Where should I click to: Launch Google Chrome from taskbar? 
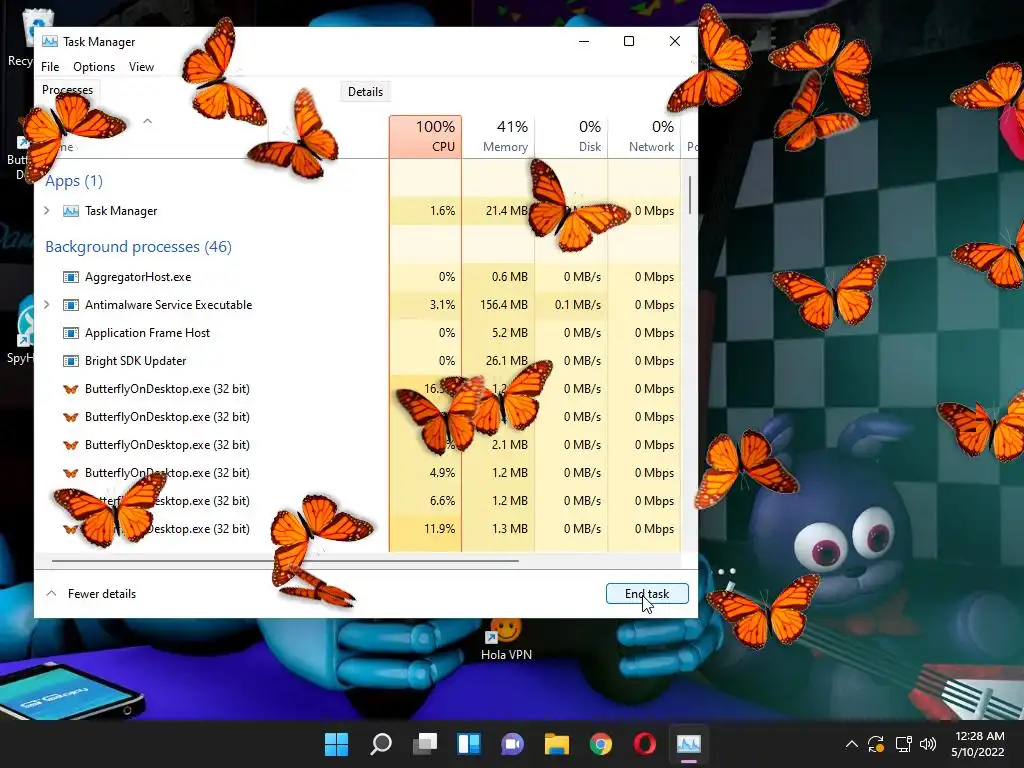pos(601,744)
